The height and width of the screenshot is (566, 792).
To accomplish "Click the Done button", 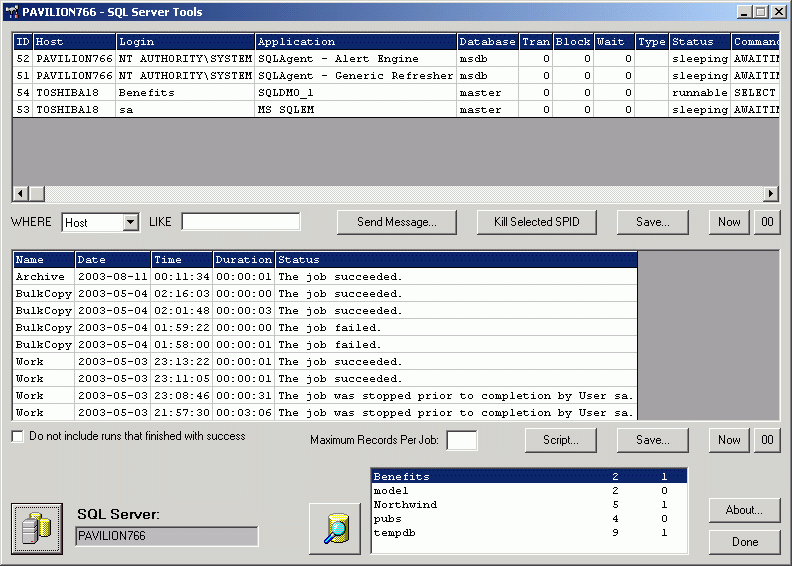I will point(744,542).
